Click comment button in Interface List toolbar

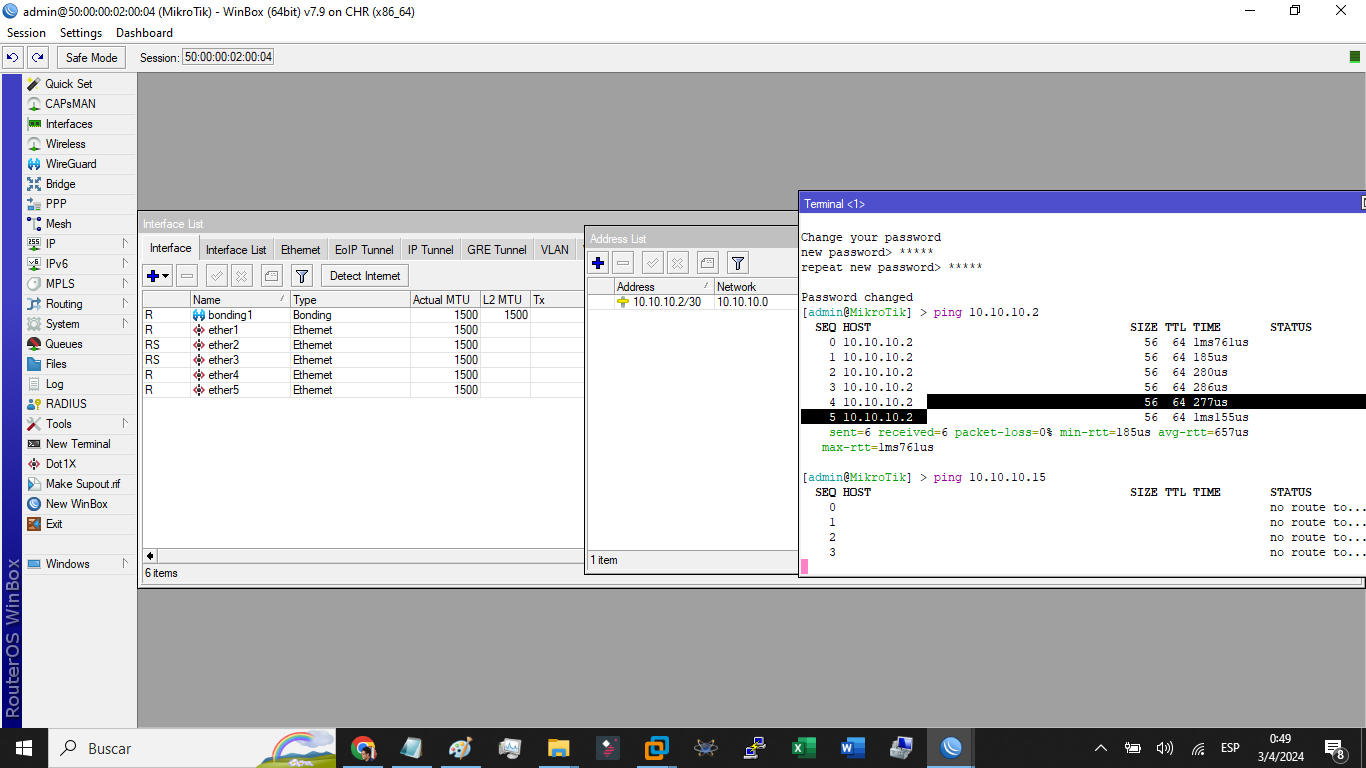[x=271, y=276]
